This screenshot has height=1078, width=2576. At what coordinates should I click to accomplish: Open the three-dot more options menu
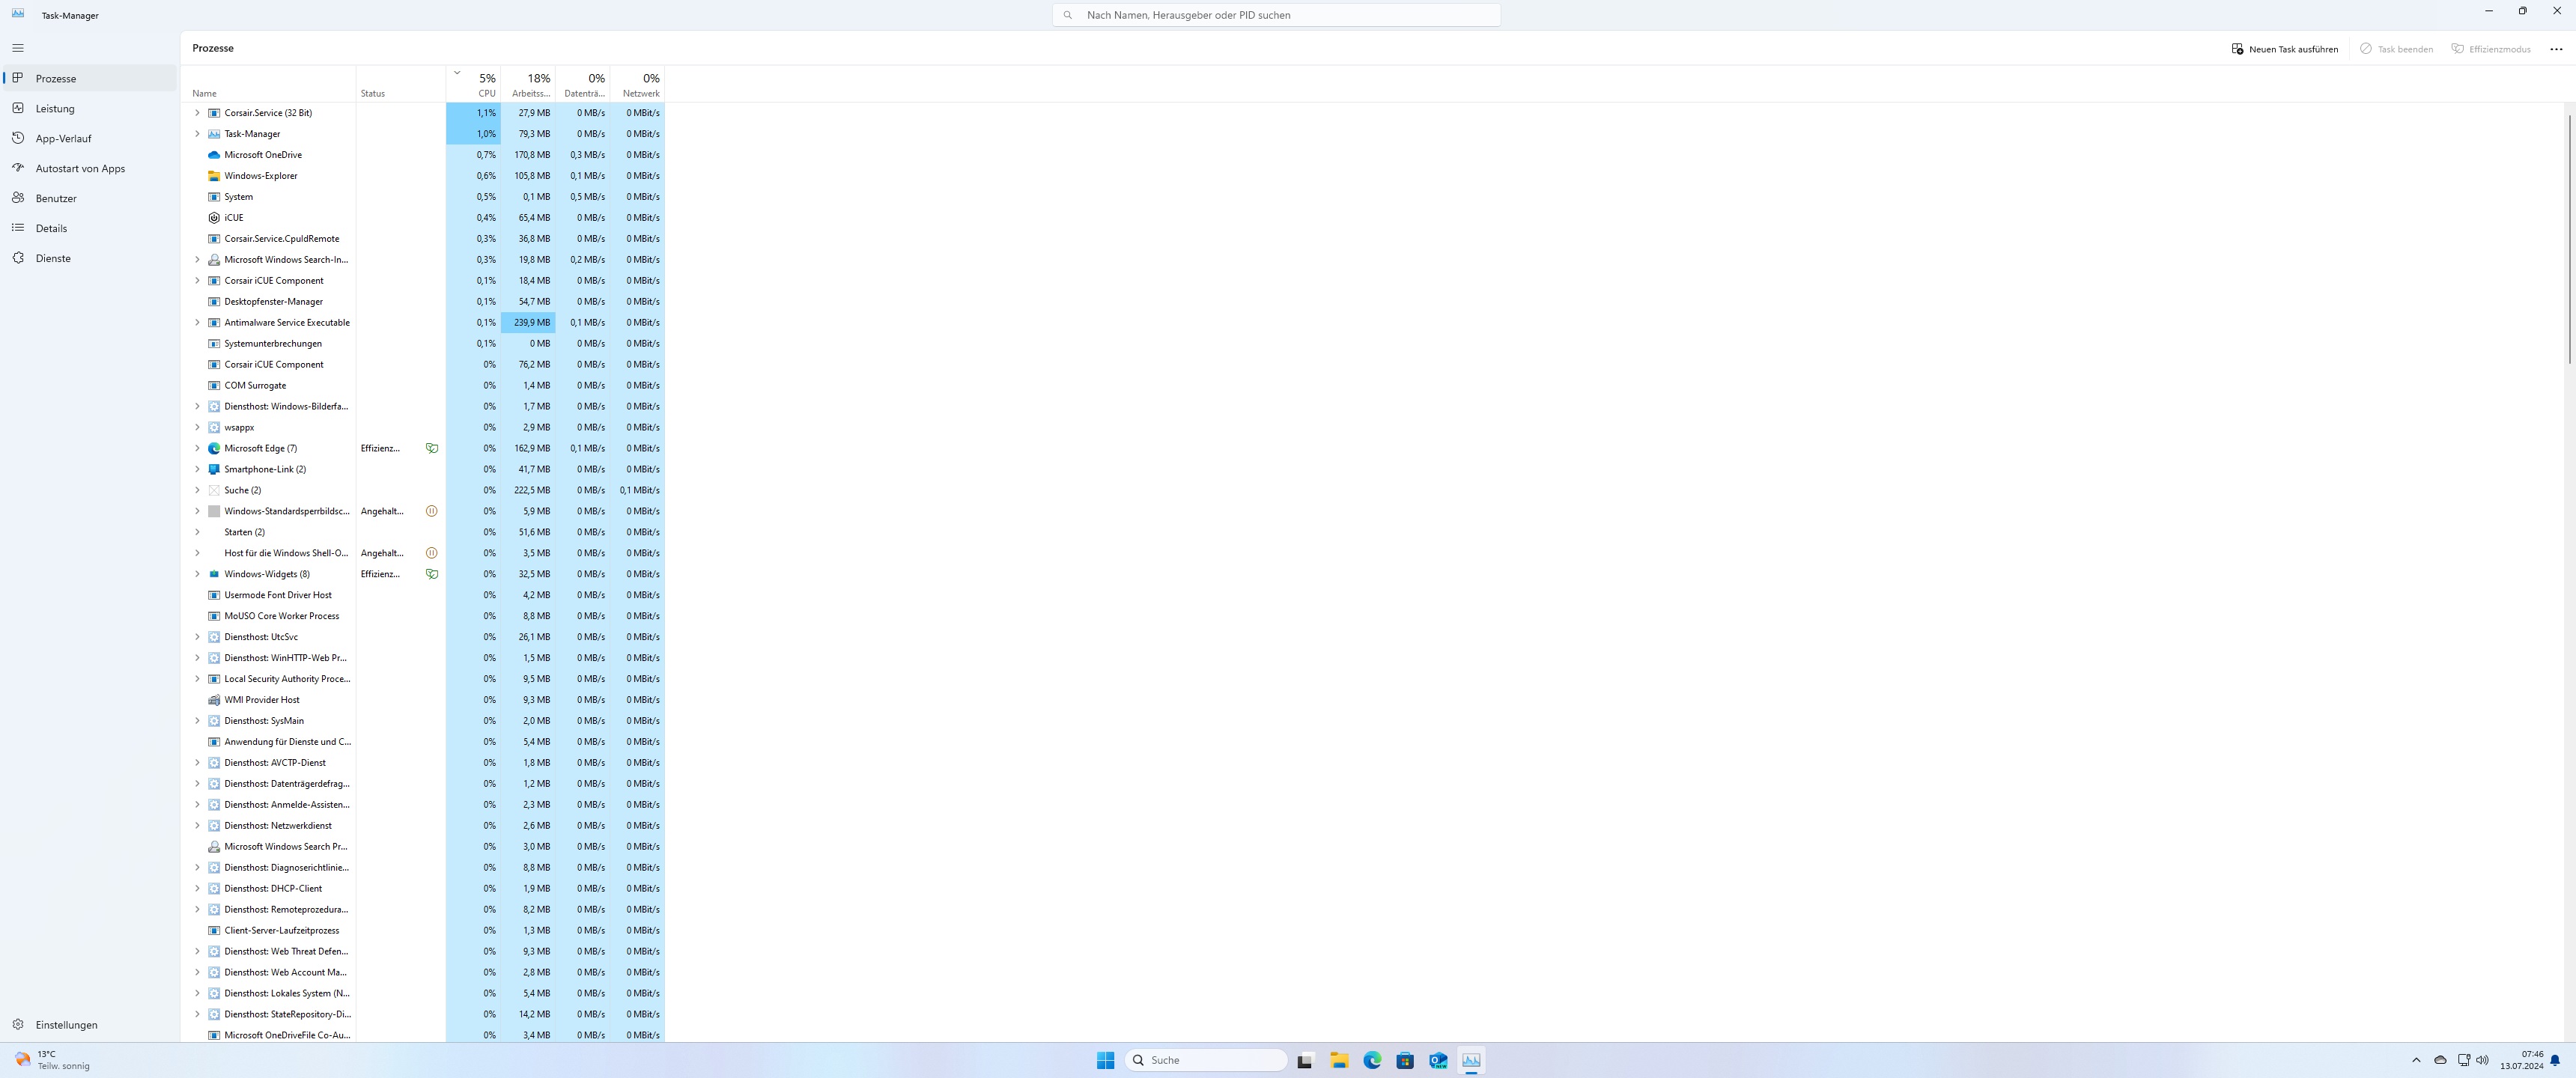tap(2556, 49)
